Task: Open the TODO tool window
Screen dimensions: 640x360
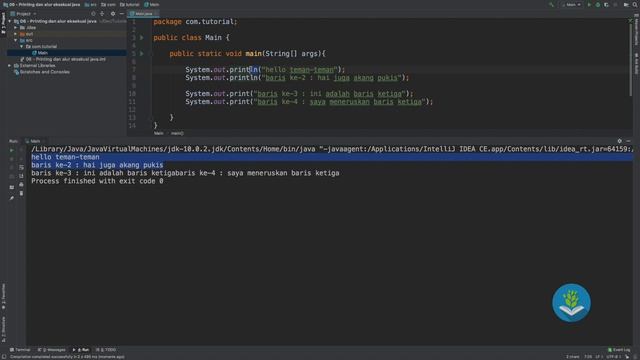Action: point(106,350)
